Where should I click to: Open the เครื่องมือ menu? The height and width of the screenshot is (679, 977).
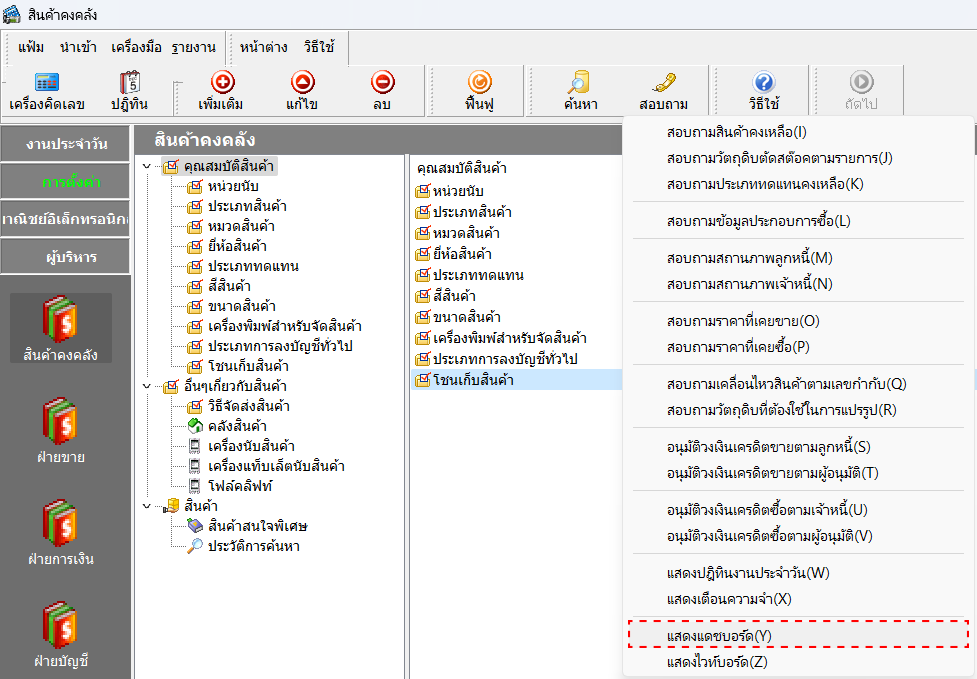pos(136,47)
